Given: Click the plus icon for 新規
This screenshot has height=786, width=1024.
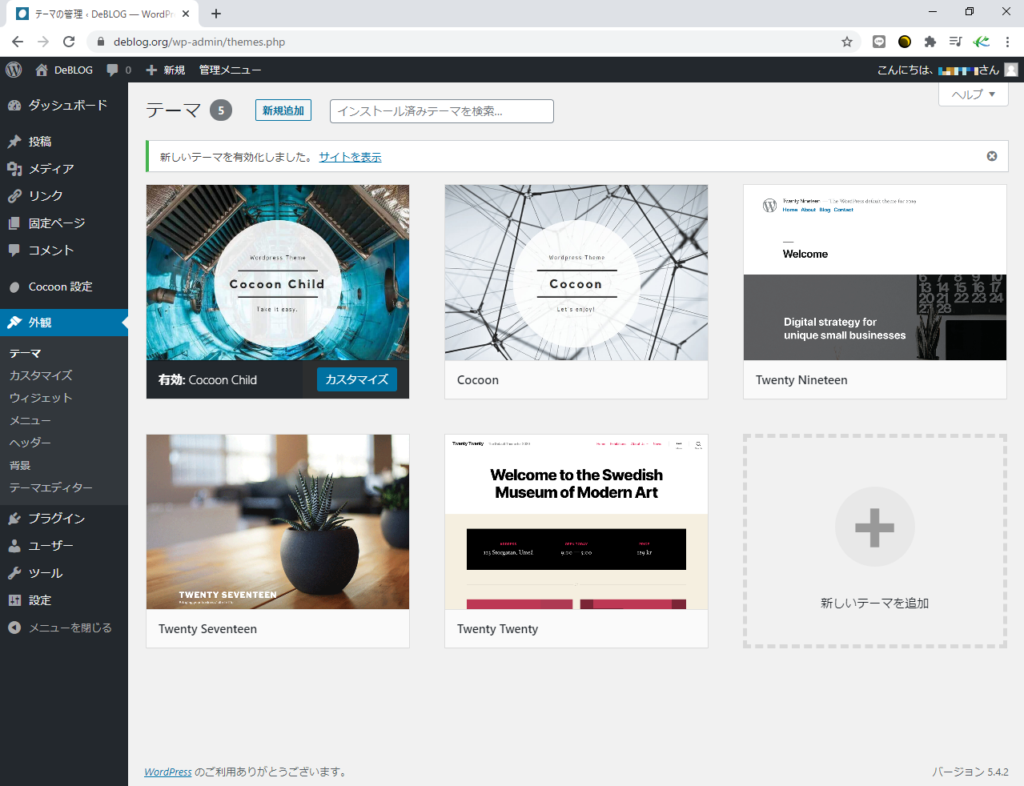Looking at the screenshot, I should (x=152, y=70).
